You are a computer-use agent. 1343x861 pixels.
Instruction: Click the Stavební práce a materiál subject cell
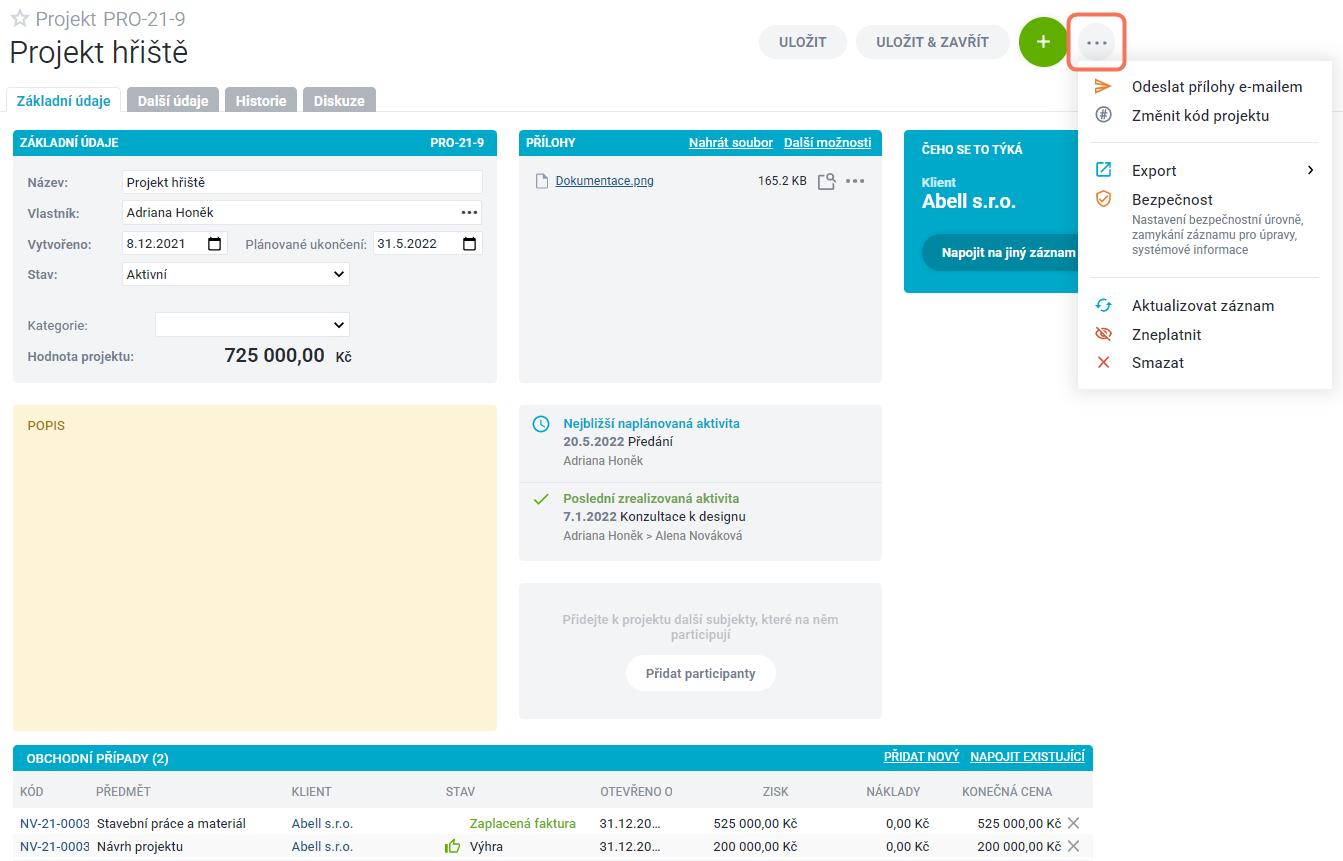(171, 823)
